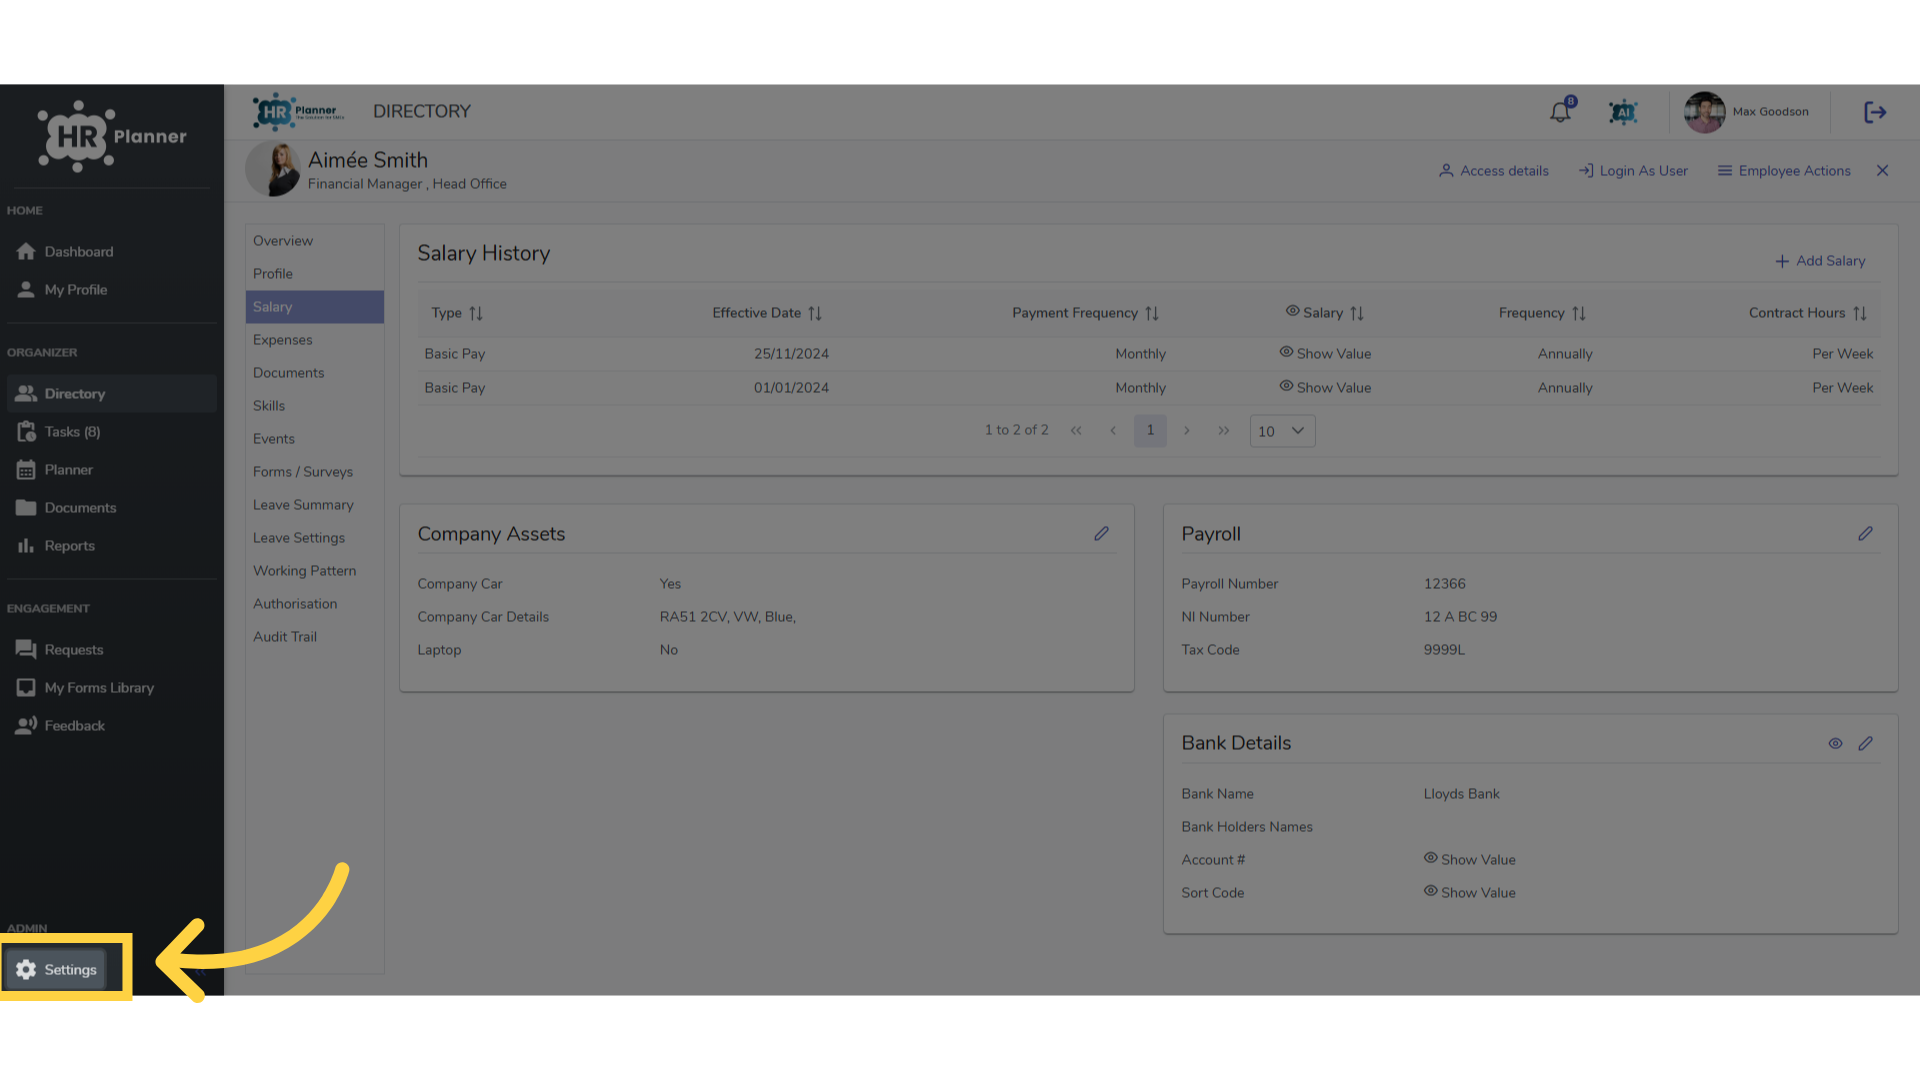Edit Company Assets with pencil icon
1920x1080 pixels.
tap(1101, 534)
